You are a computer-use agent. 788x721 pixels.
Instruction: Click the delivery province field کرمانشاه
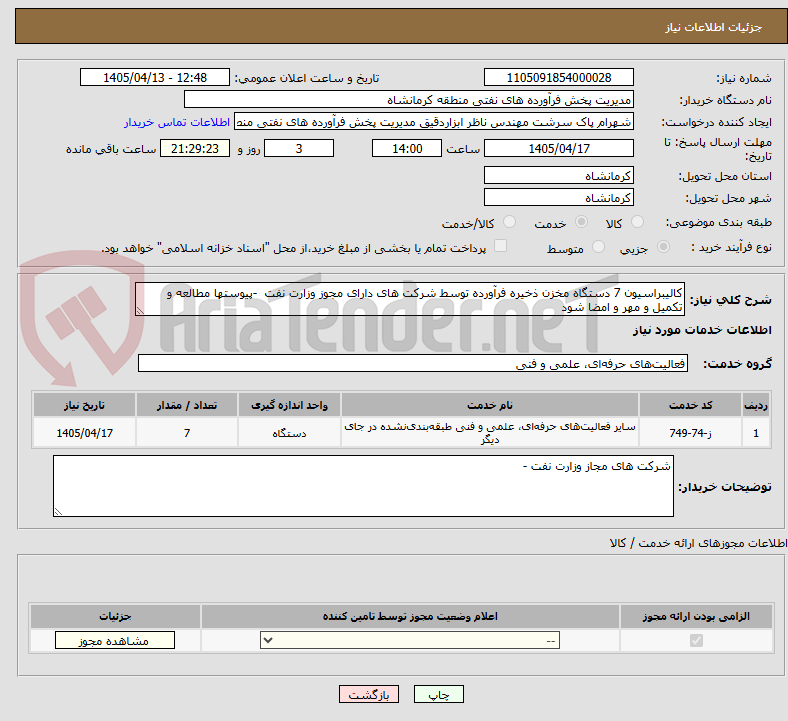(558, 175)
